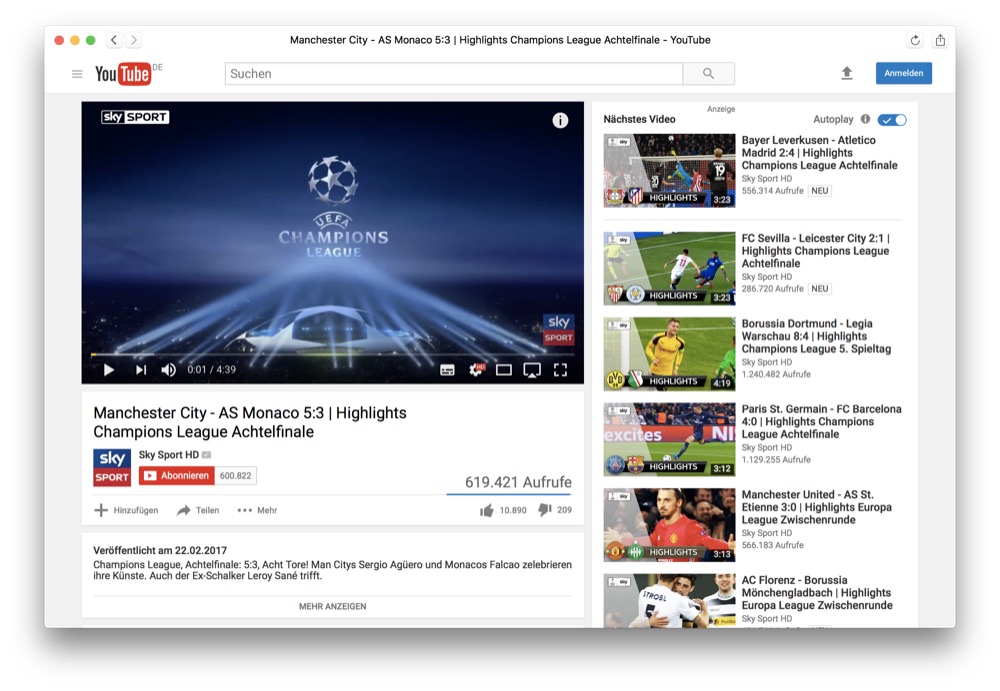Enter fullscreen mode
Screen dimensions: 1000x691
click(561, 370)
